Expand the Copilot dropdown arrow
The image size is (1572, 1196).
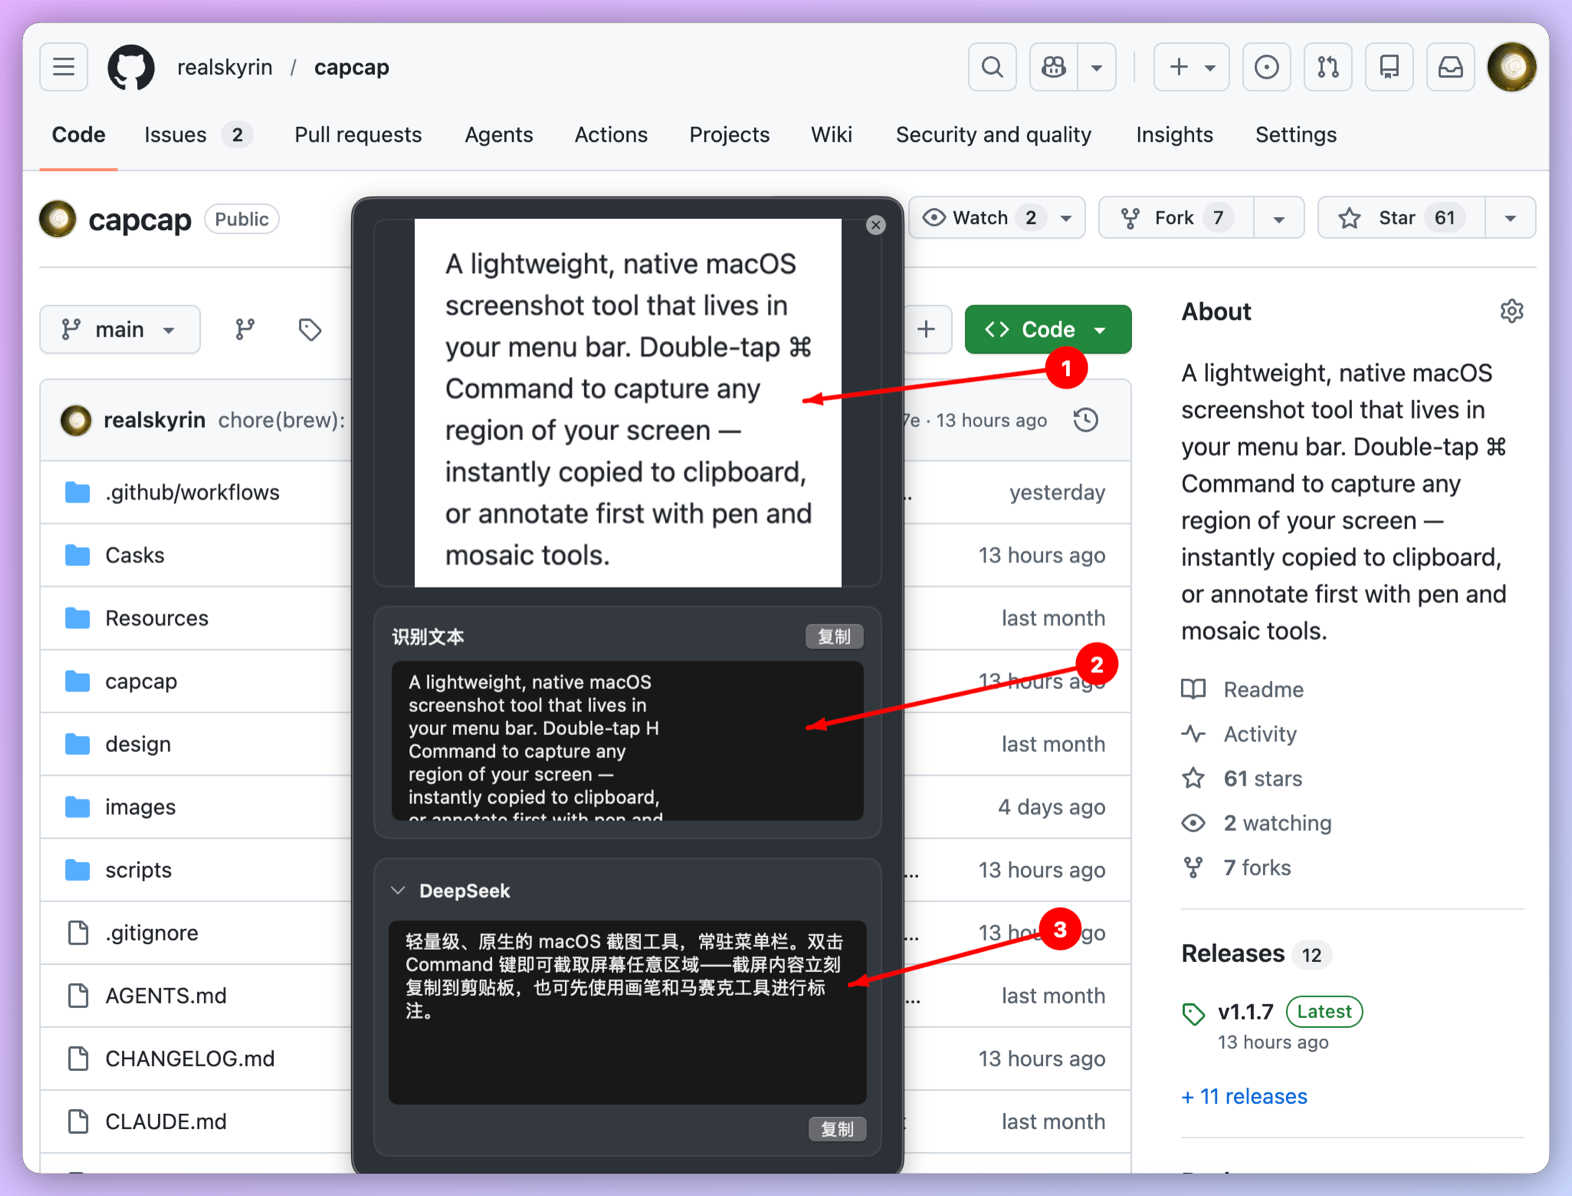pyautogui.click(x=1097, y=67)
